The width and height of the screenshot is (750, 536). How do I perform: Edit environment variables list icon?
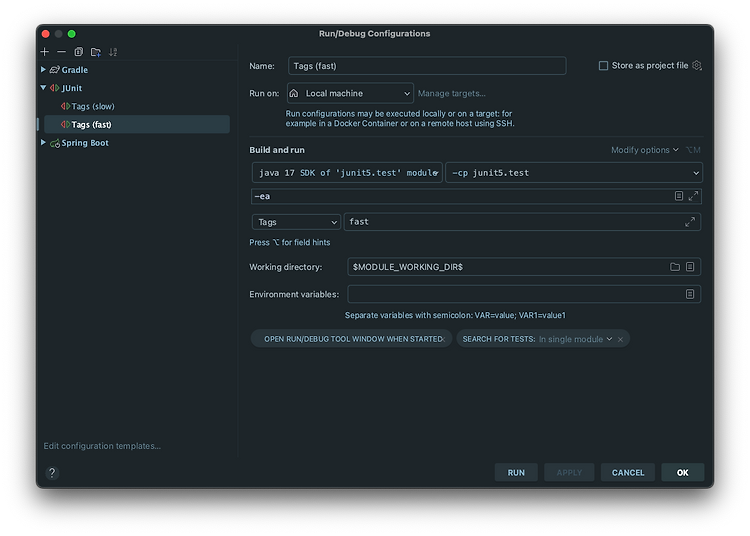tap(690, 294)
